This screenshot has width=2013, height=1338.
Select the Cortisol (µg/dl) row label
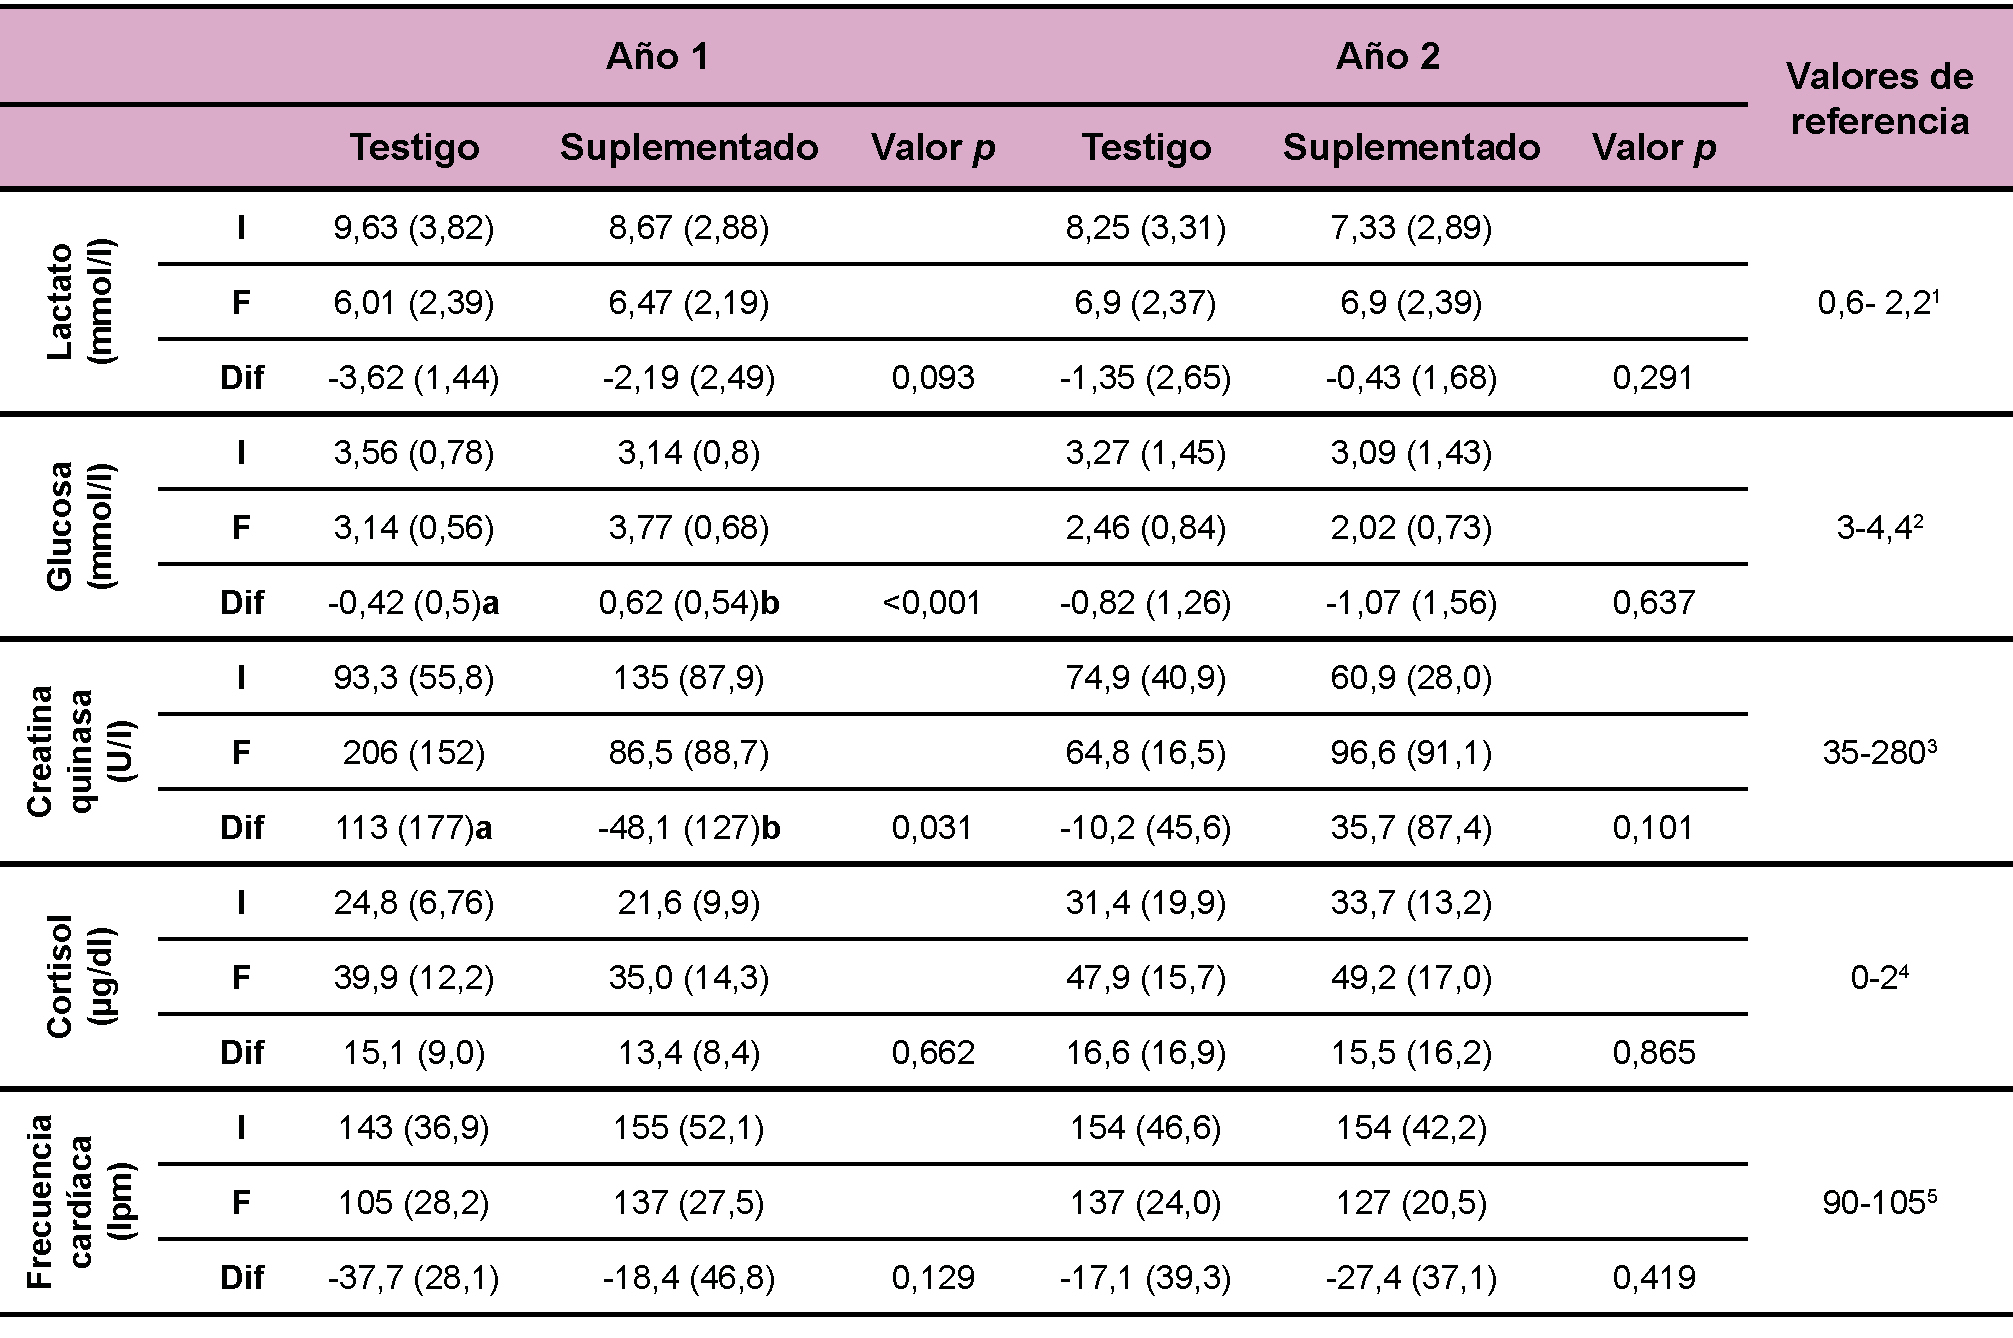pyautogui.click(x=78, y=977)
